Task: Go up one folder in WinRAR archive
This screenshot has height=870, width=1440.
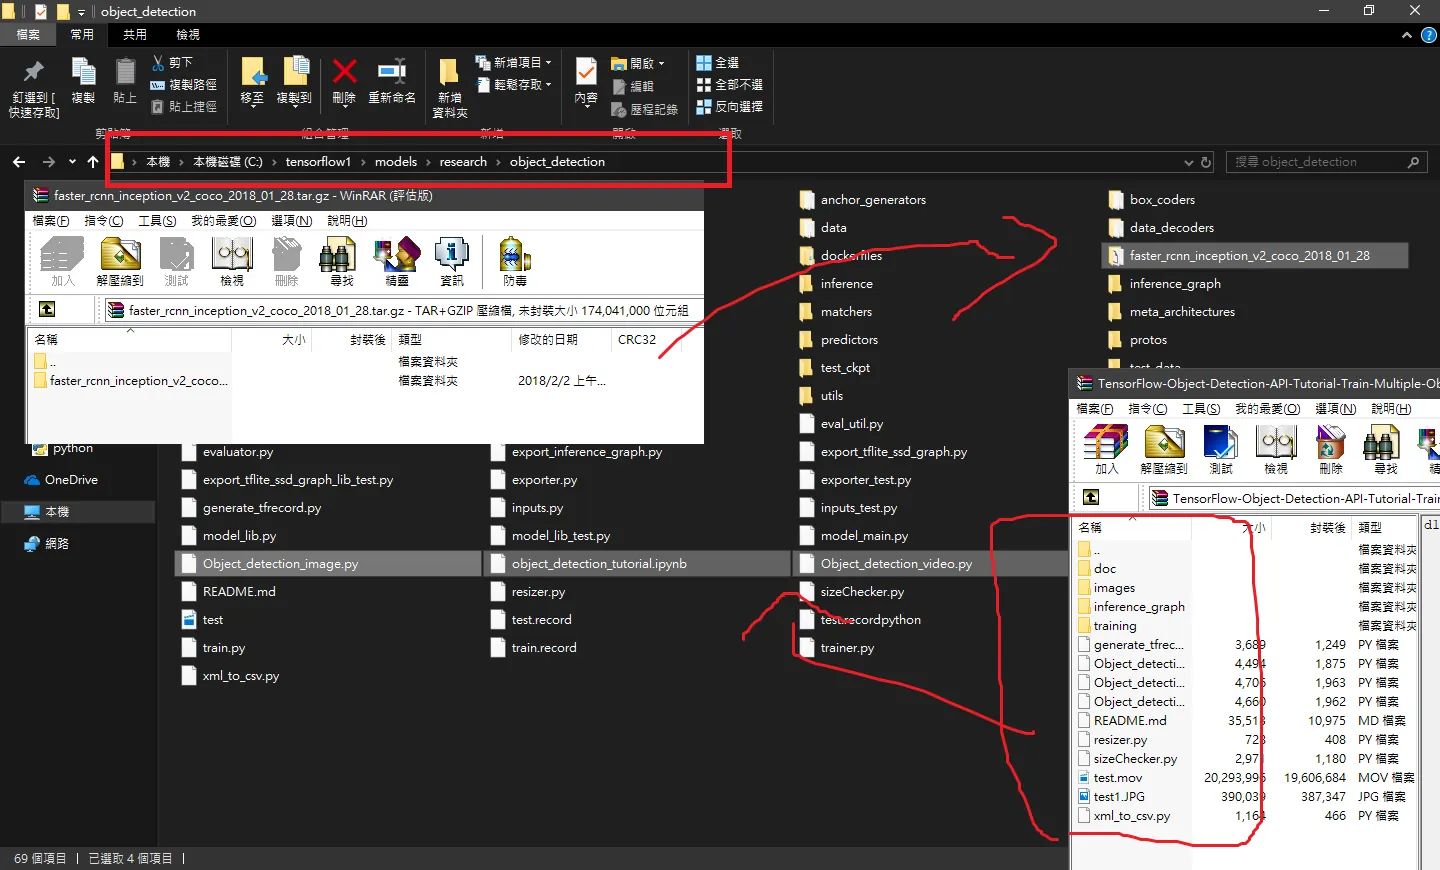Action: tap(47, 309)
